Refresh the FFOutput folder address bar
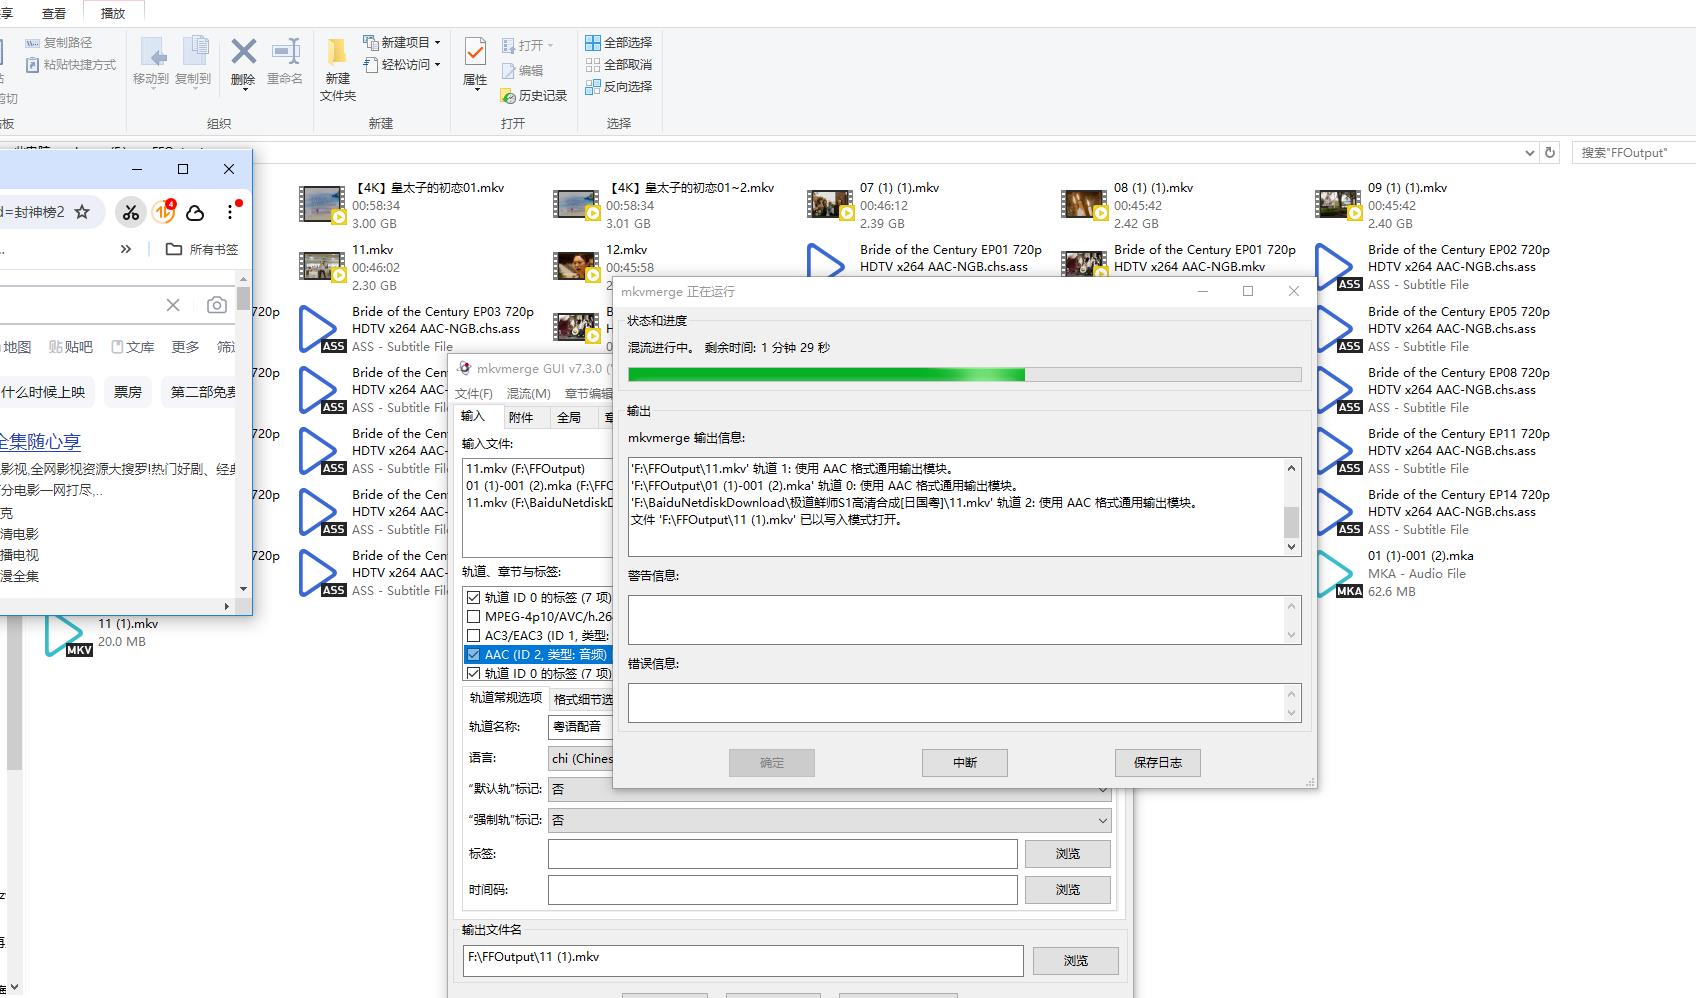1696x998 pixels. (1550, 153)
